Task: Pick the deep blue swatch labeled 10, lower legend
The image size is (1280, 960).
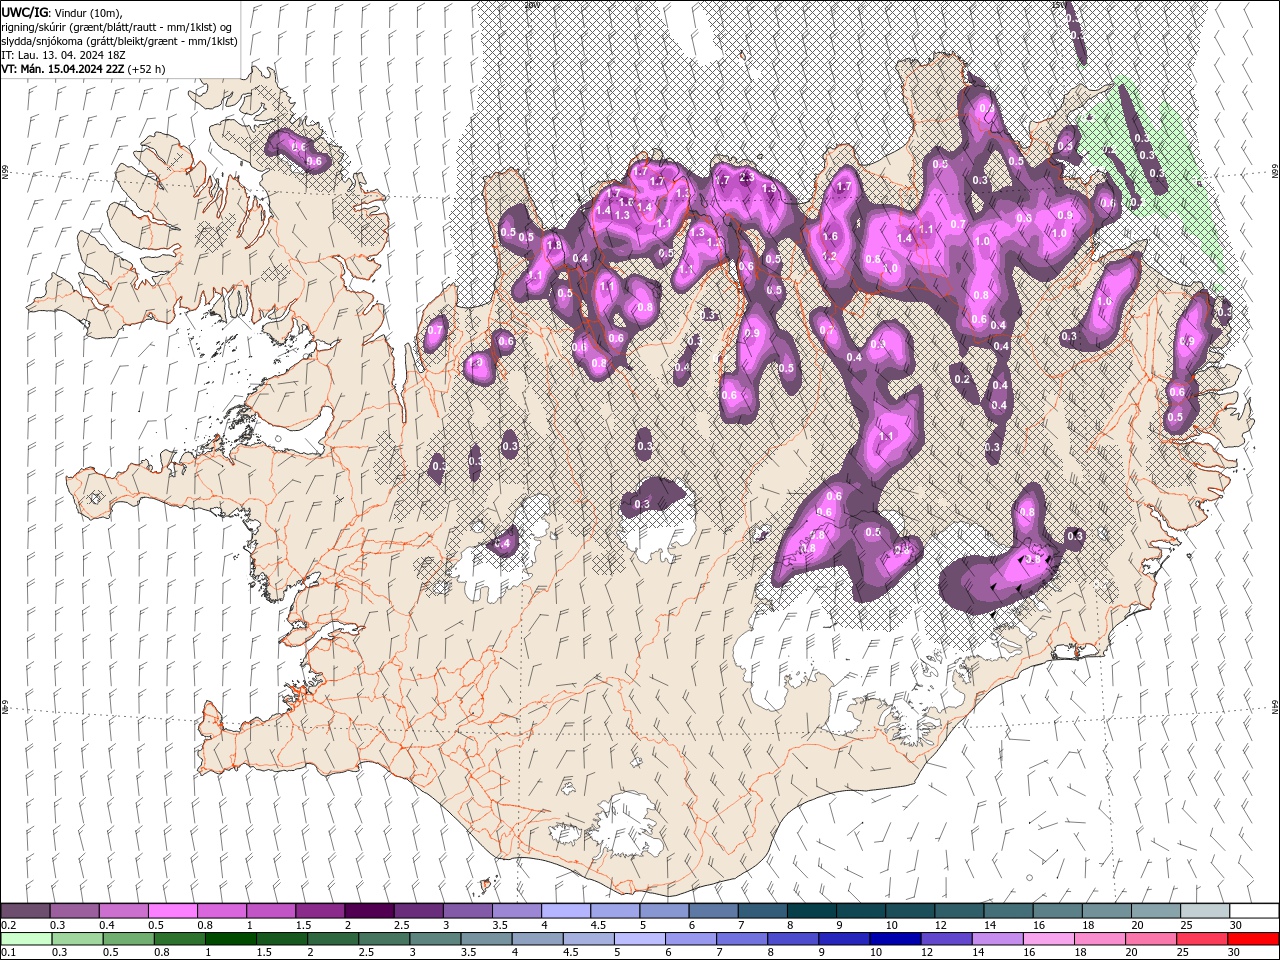Action: pos(895,939)
